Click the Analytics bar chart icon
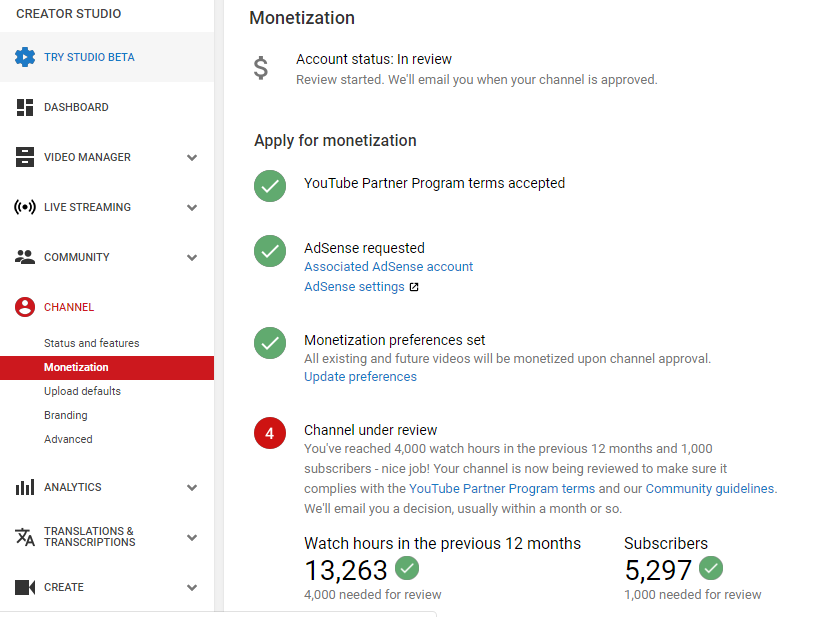The width and height of the screenshot is (827, 617). [25, 487]
